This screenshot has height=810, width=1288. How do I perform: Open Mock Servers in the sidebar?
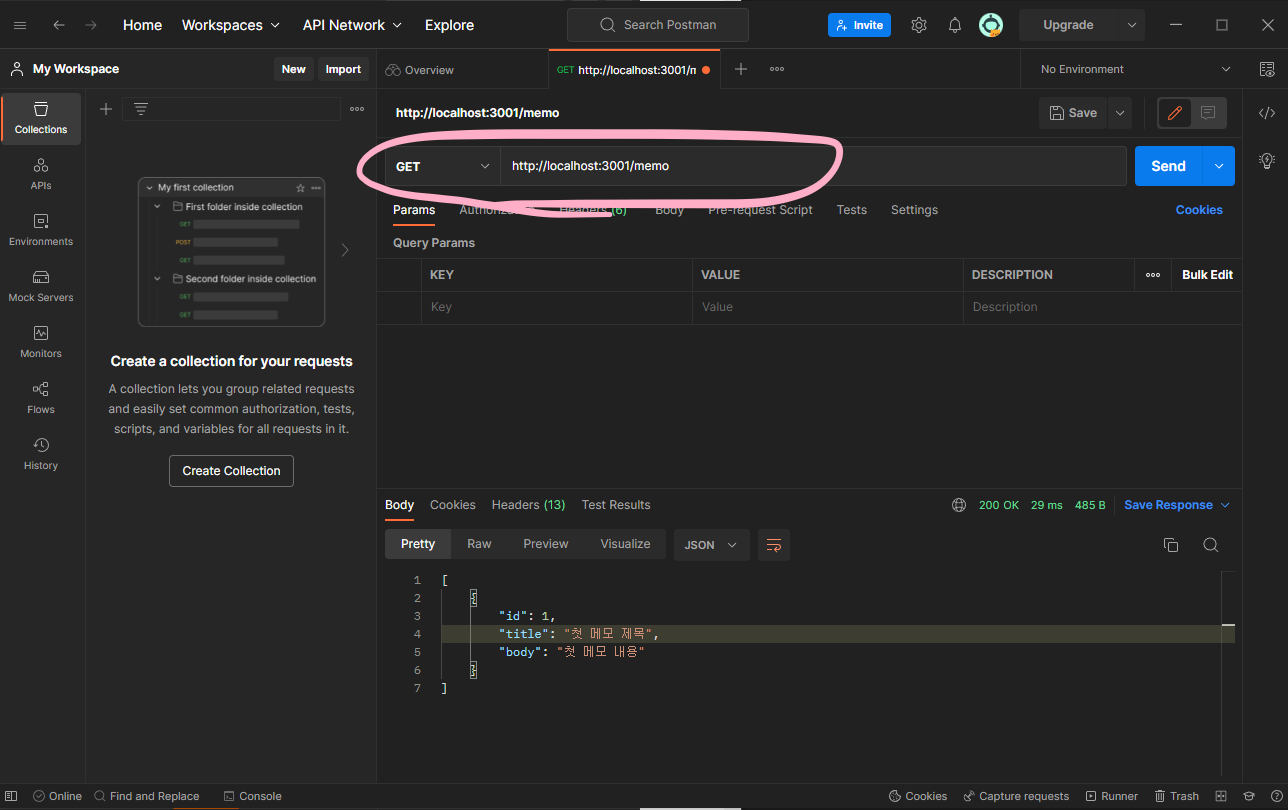point(41,286)
